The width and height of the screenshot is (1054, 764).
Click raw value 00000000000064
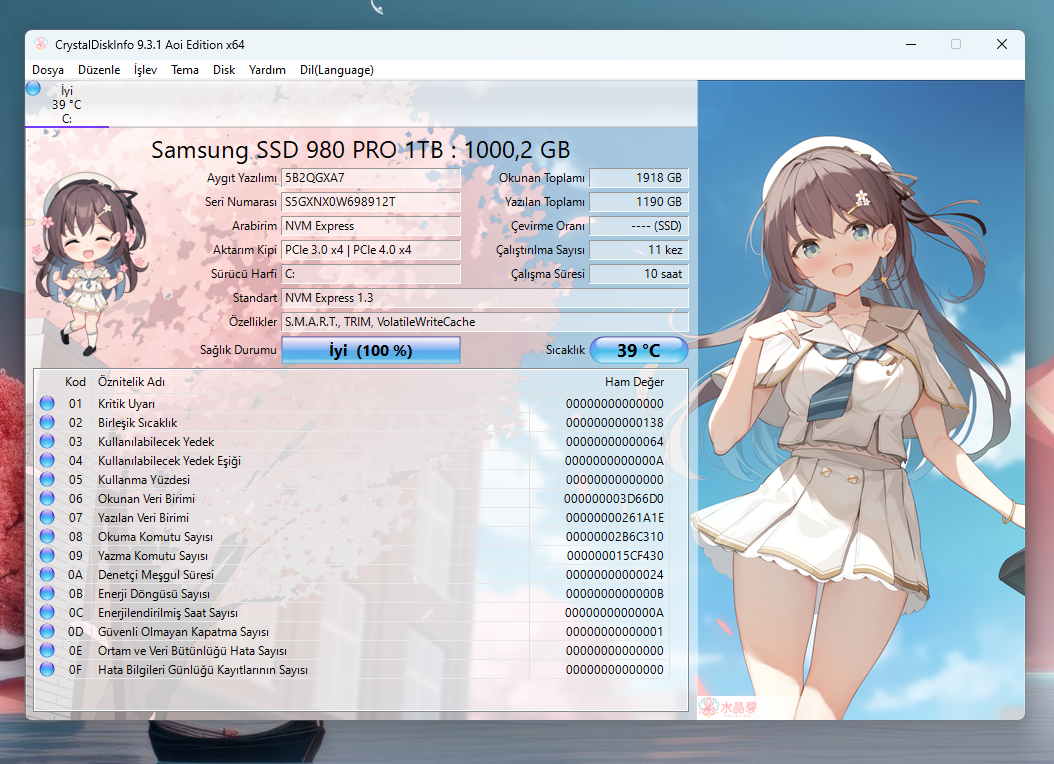[614, 441]
